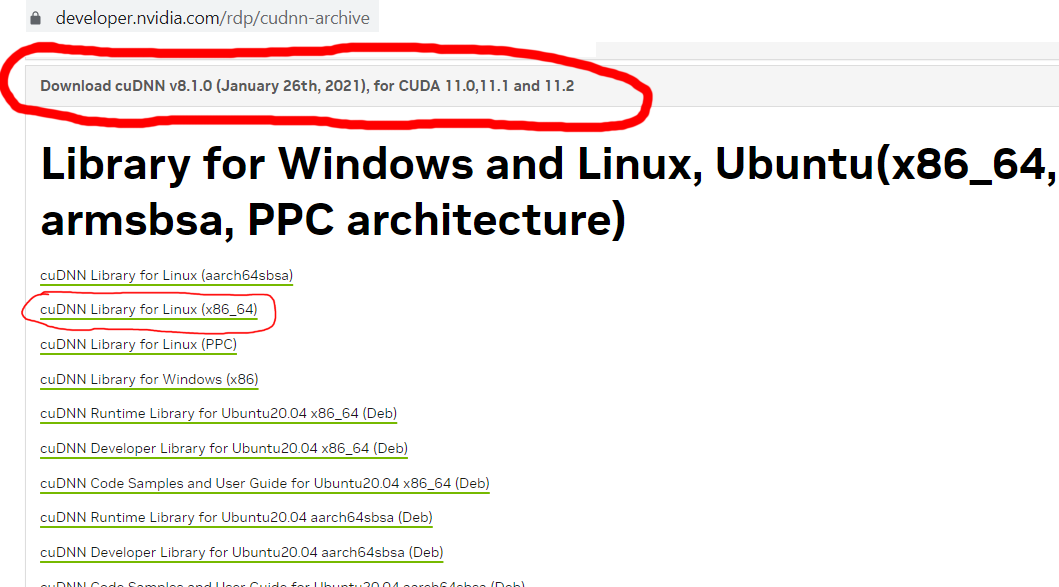Download cuDNN Developer Library Ubuntu20.04 aarch64sbsa Deb
This screenshot has width=1059, height=587.
point(242,553)
